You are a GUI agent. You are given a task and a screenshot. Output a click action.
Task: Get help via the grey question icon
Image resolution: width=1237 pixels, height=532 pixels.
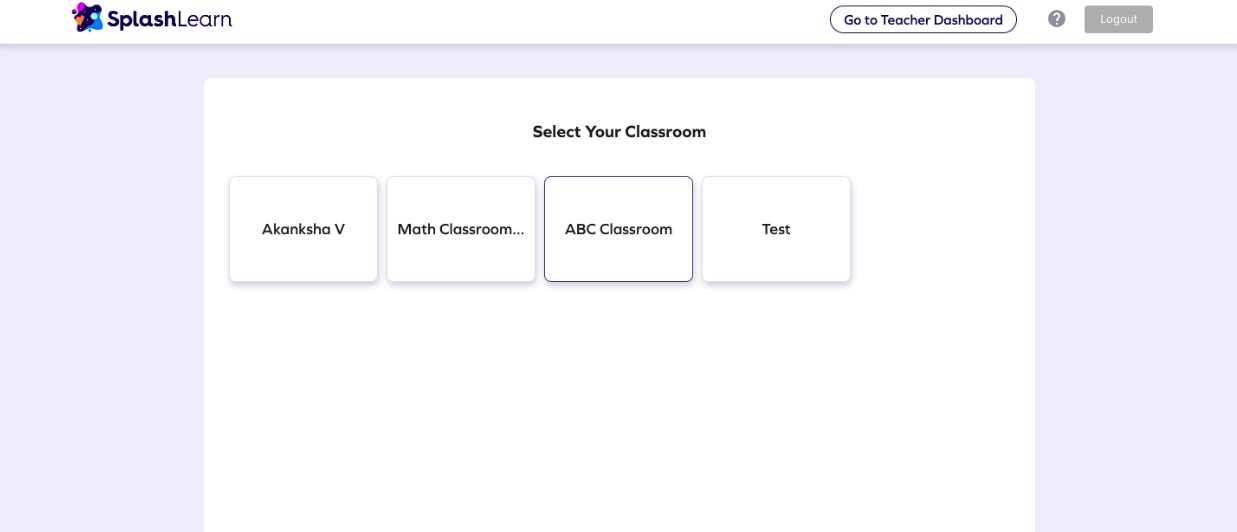1056,19
